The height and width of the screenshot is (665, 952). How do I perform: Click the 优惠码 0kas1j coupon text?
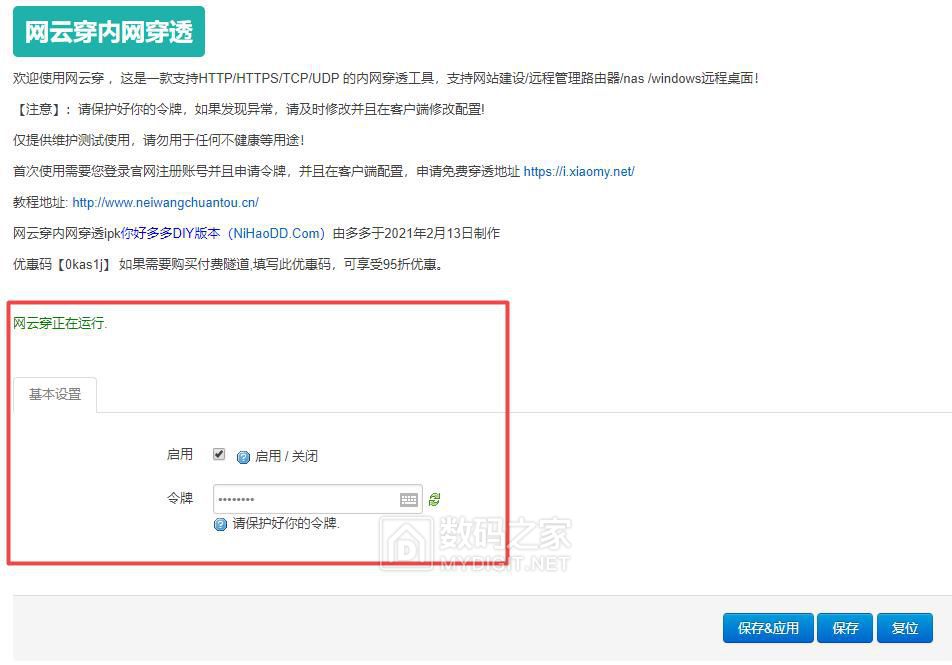tap(62, 265)
